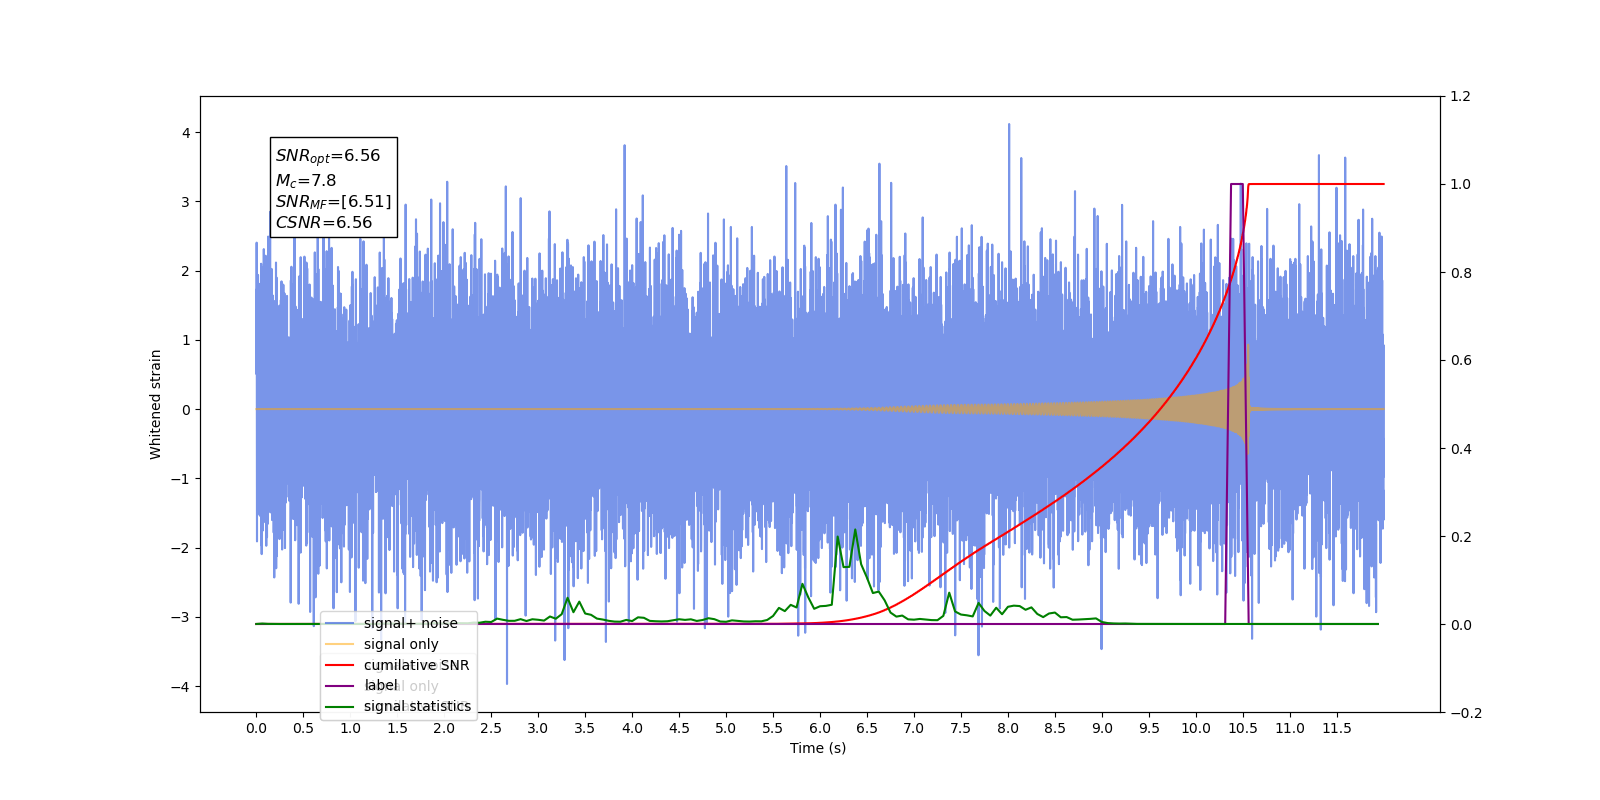Click the 'Time (s)' x-axis label
Viewport: 1600px width, 800px height.
(818, 748)
